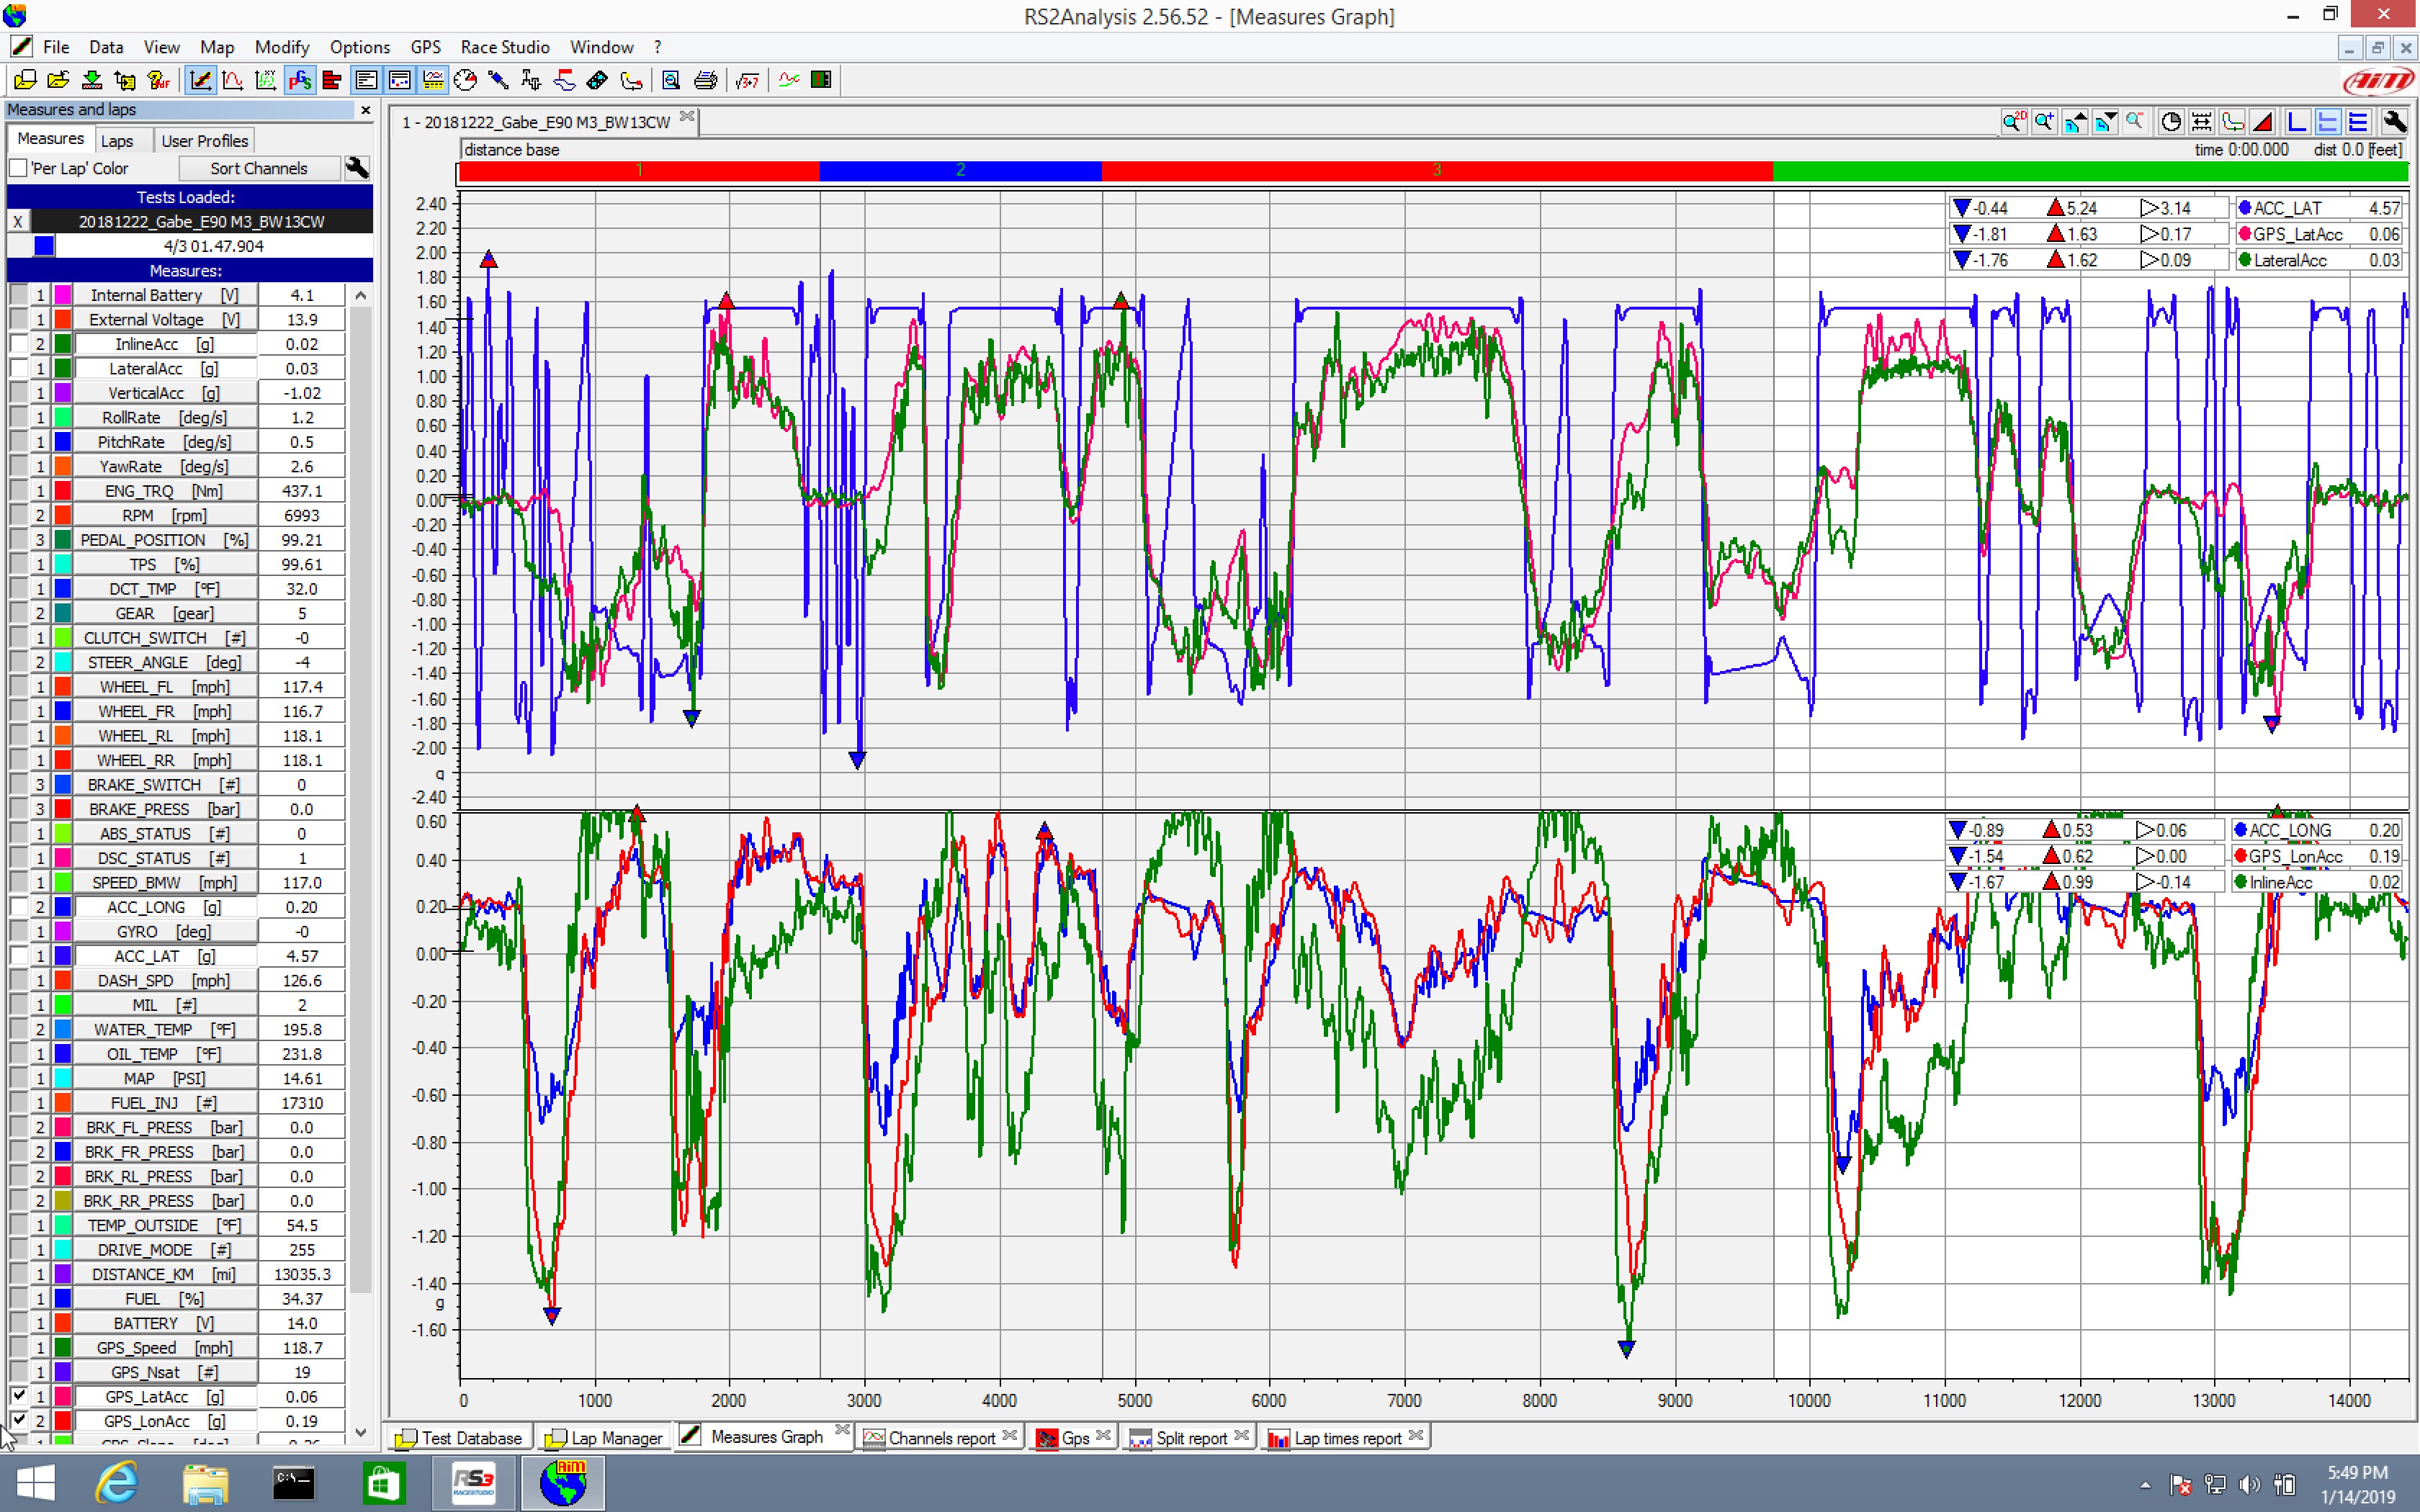Image resolution: width=2420 pixels, height=1512 pixels.
Task: Open the print preview magnifier icon
Action: coord(671,80)
